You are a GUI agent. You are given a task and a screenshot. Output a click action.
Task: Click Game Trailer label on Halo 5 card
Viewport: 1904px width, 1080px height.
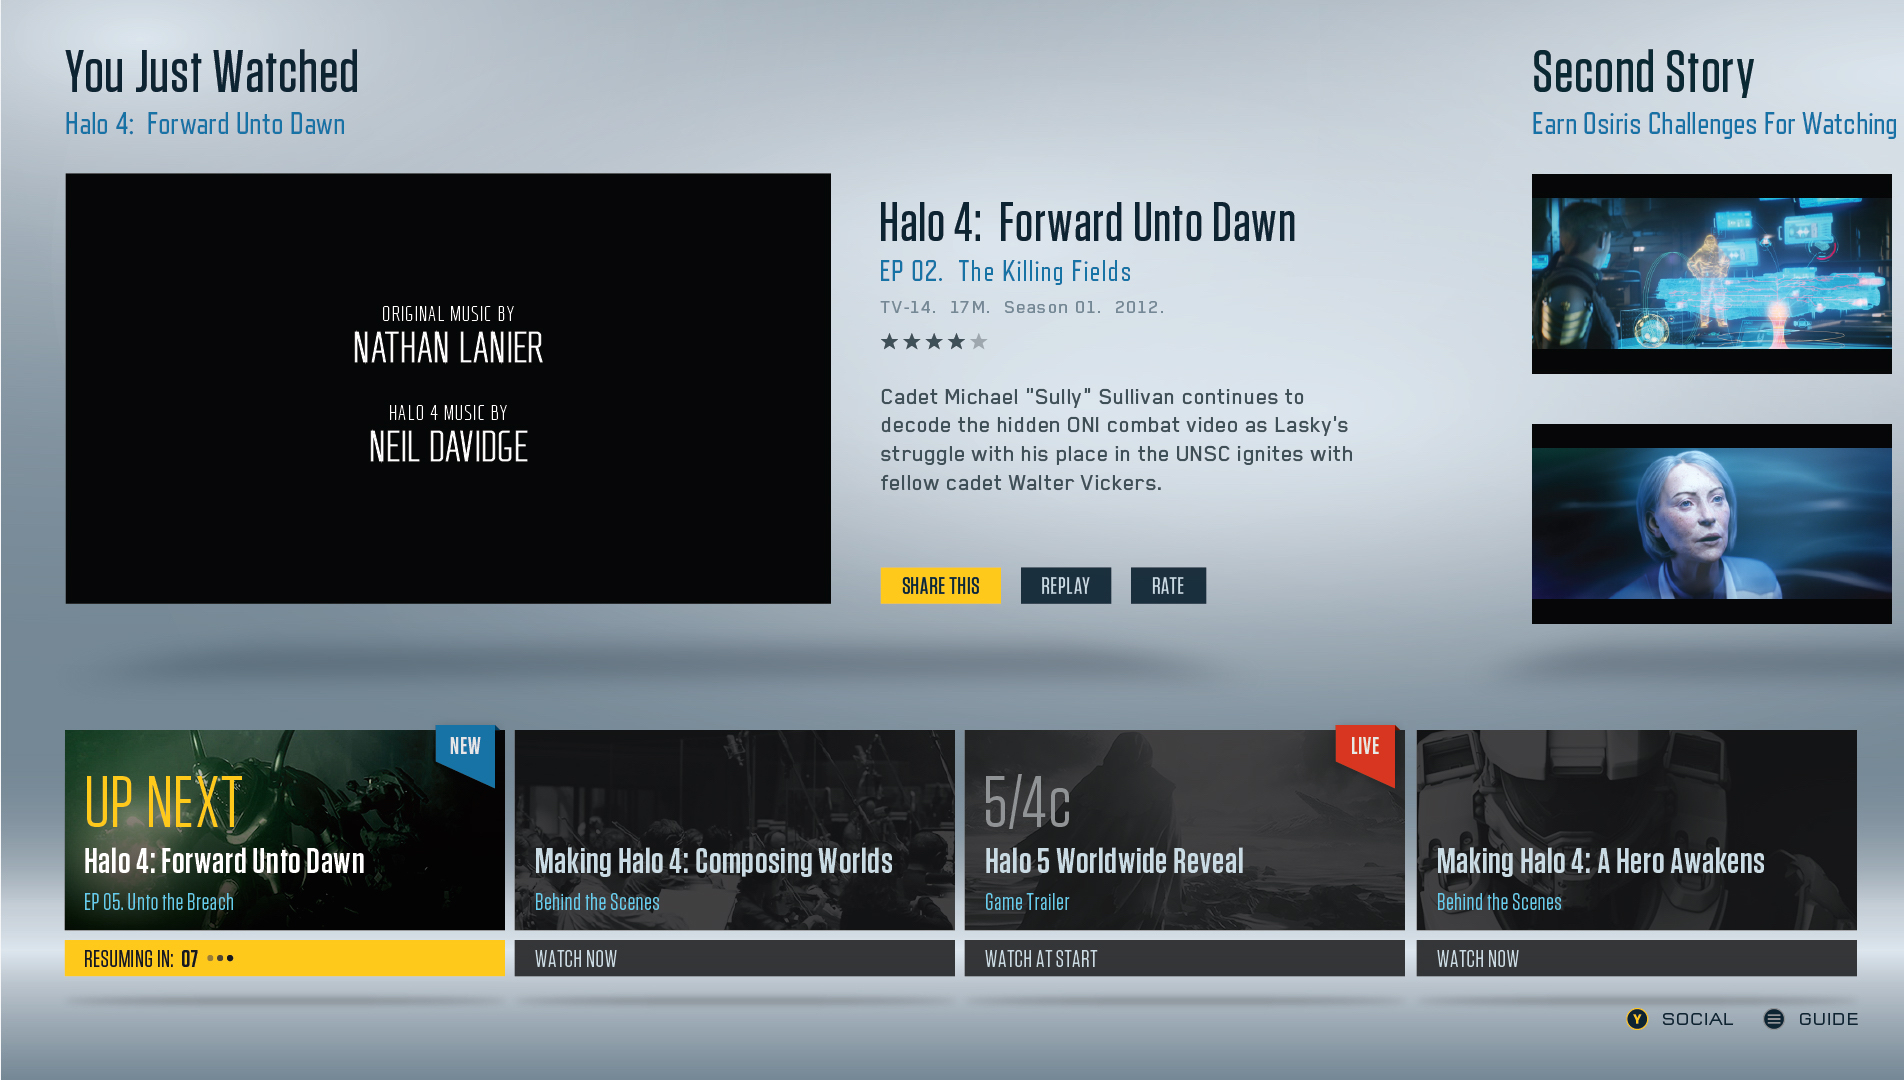[1027, 902]
